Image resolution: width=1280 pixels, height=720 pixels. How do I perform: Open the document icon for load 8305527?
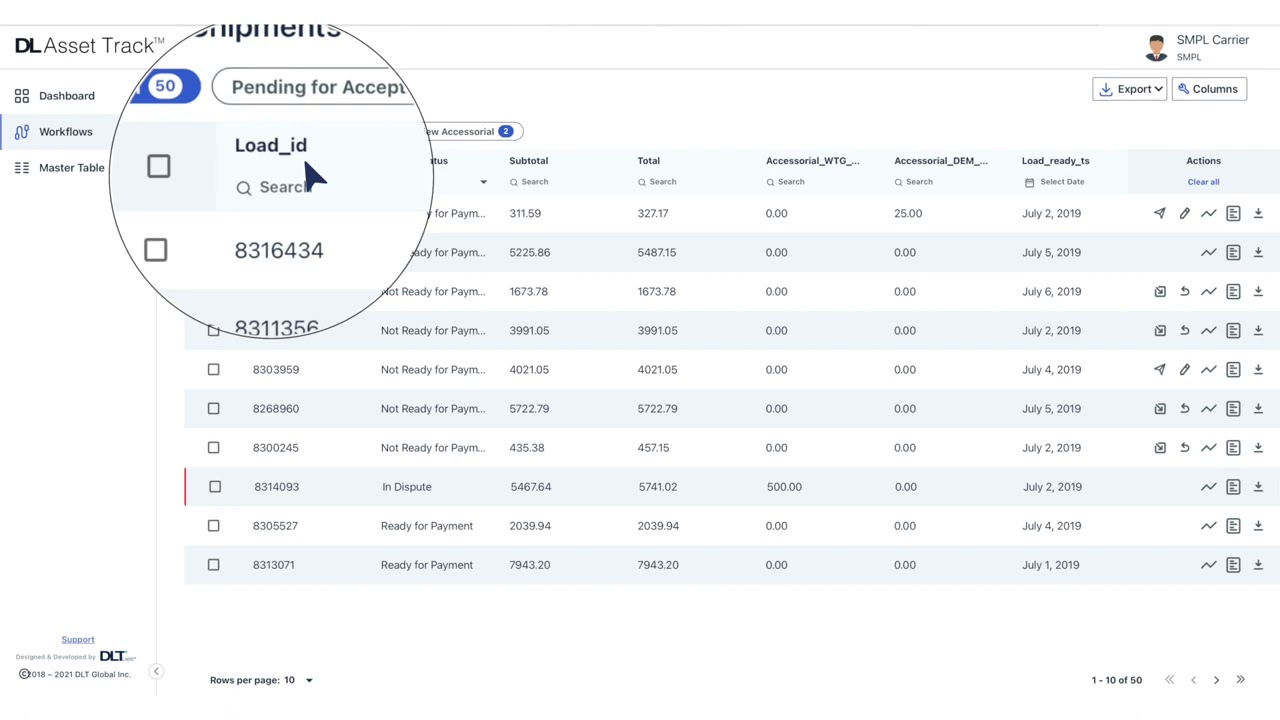1233,525
